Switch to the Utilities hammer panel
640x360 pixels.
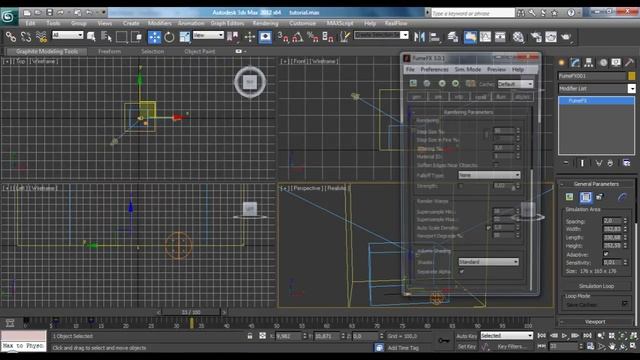(629, 62)
